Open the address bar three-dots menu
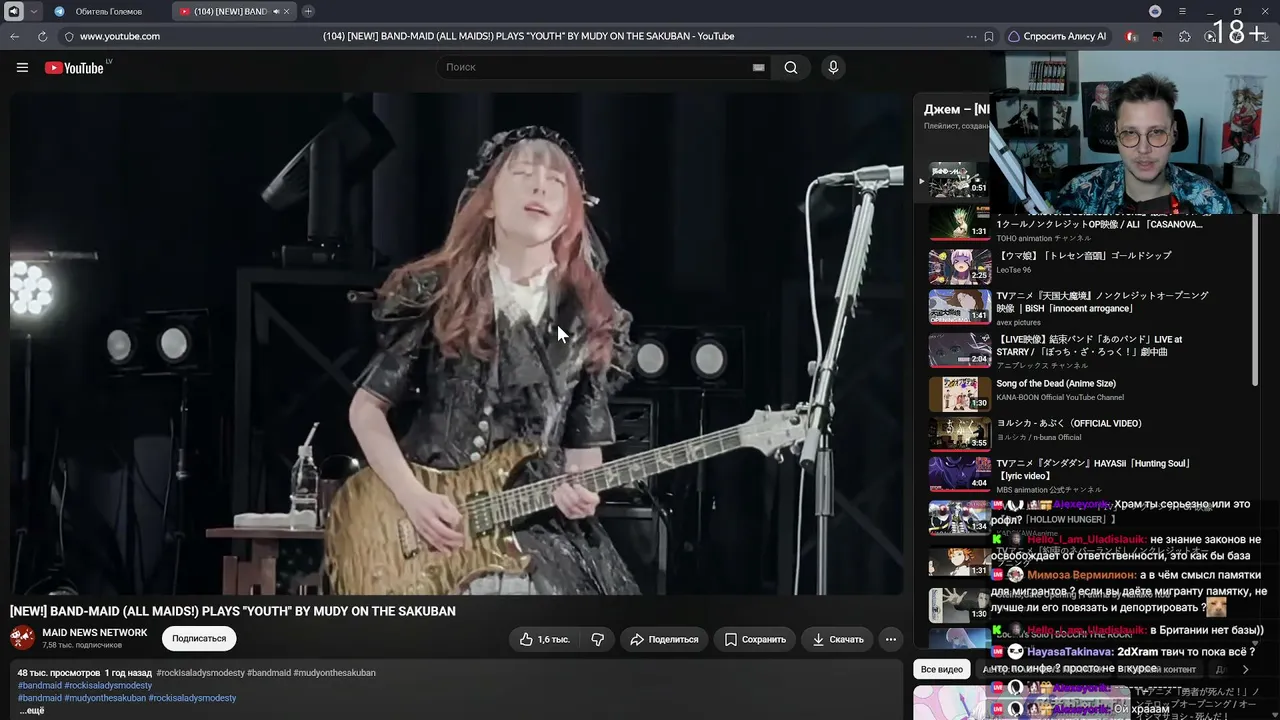Viewport: 1280px width, 720px height. [971, 36]
